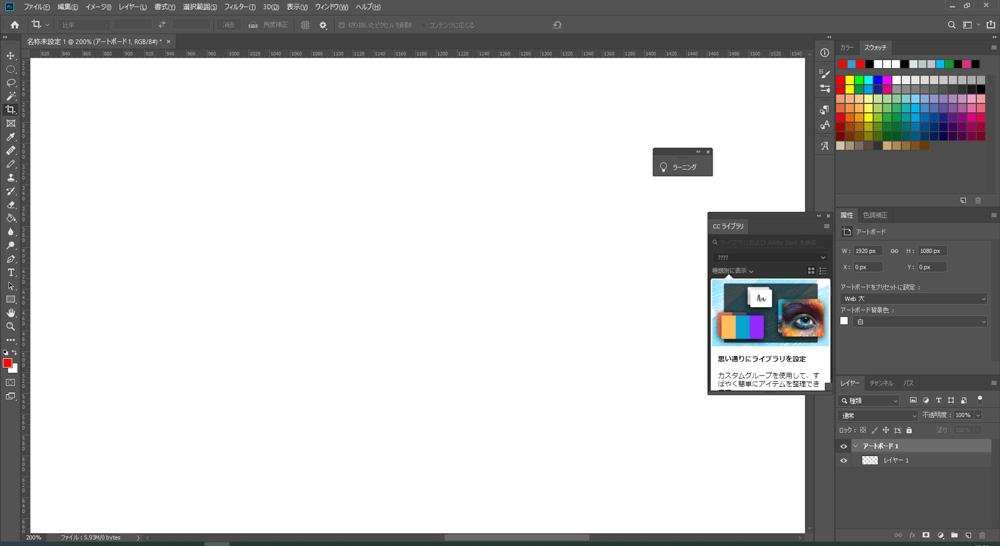Image resolution: width=1000 pixels, height=546 pixels.
Task: Collapse the アートボード 1 group chevron
Action: [855, 446]
